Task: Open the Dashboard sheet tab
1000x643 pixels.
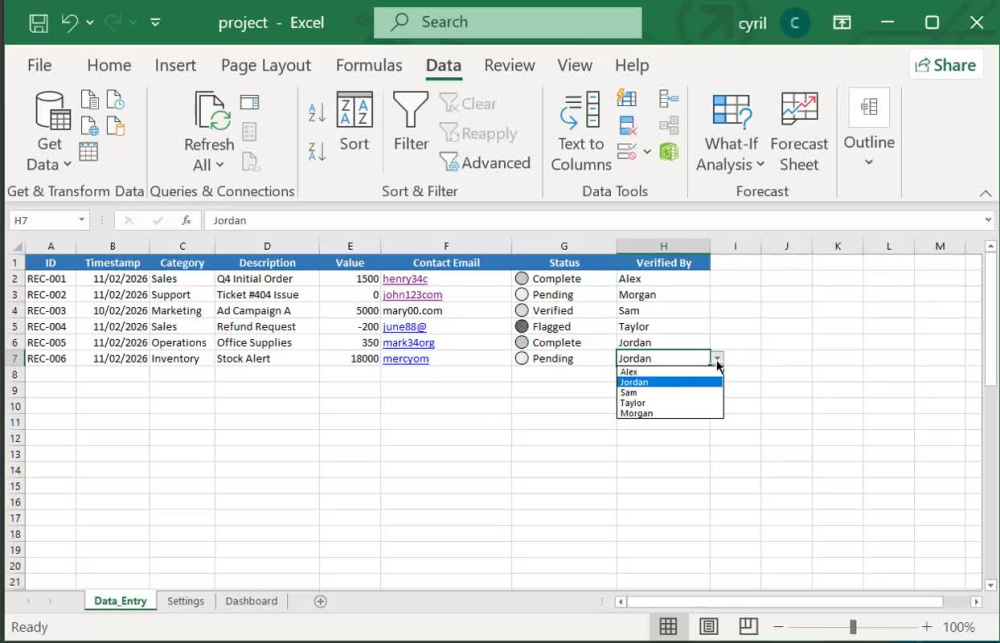Action: (251, 601)
